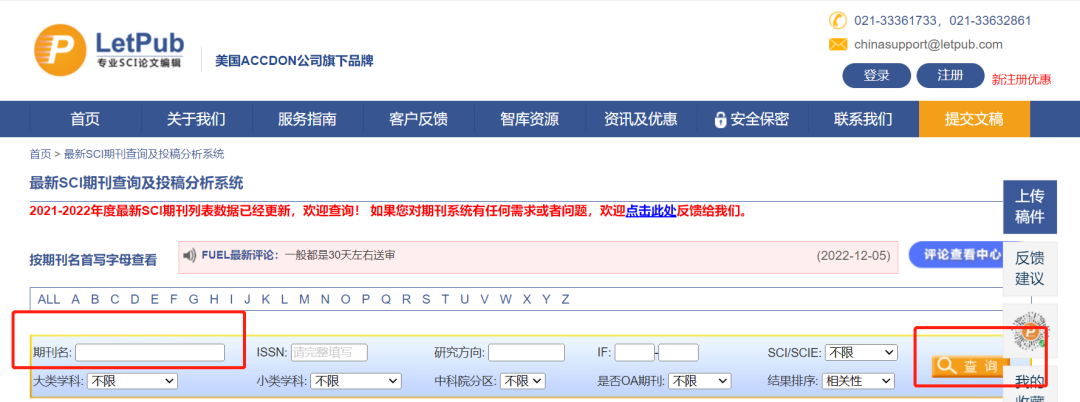Image resolution: width=1080 pixels, height=402 pixels.
Task: Click the 上传稿件 sidebar button
Action: [x=1030, y=207]
